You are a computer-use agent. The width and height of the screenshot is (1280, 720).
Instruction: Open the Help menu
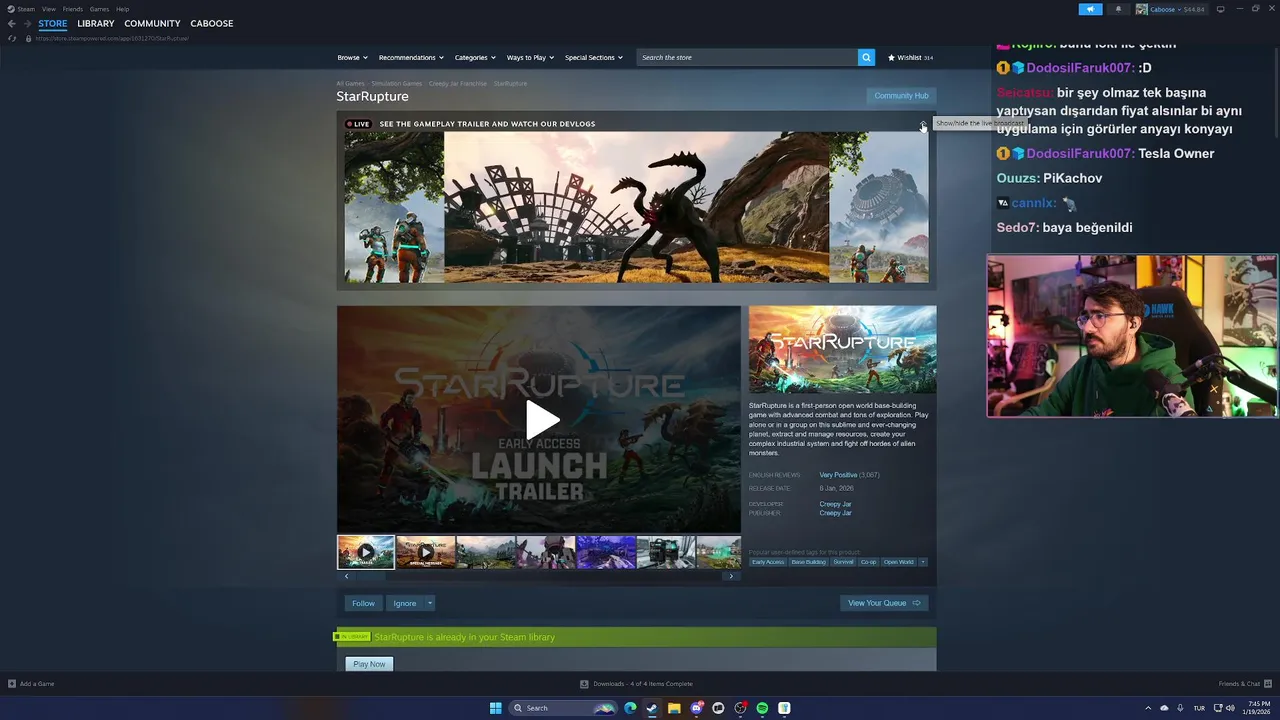click(x=122, y=9)
